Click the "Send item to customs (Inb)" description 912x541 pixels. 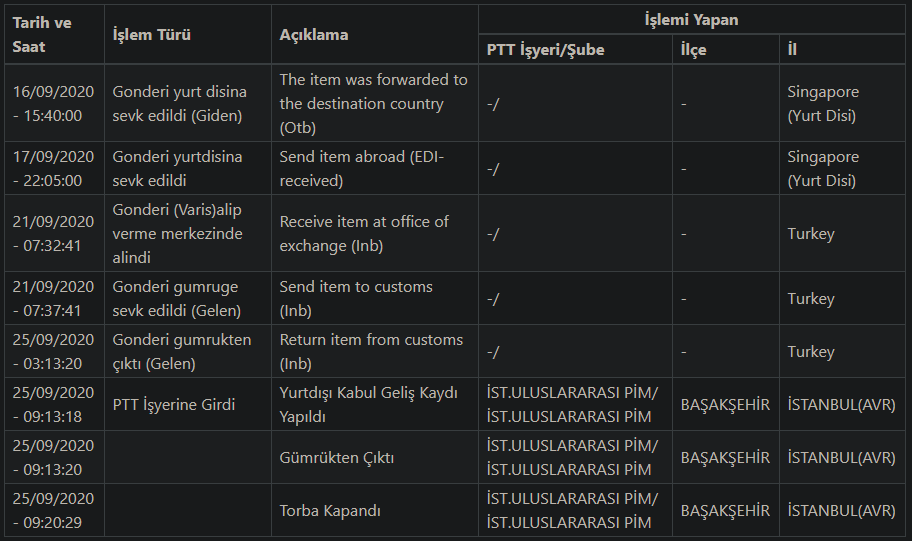[356, 298]
